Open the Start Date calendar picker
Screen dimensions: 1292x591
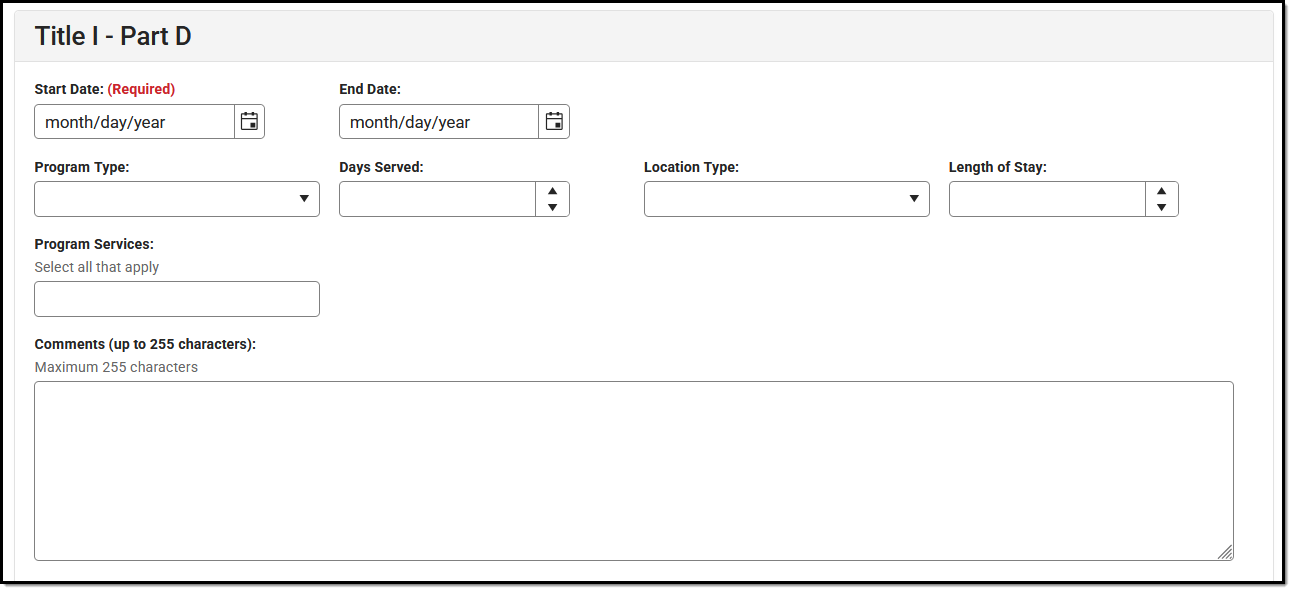(249, 121)
